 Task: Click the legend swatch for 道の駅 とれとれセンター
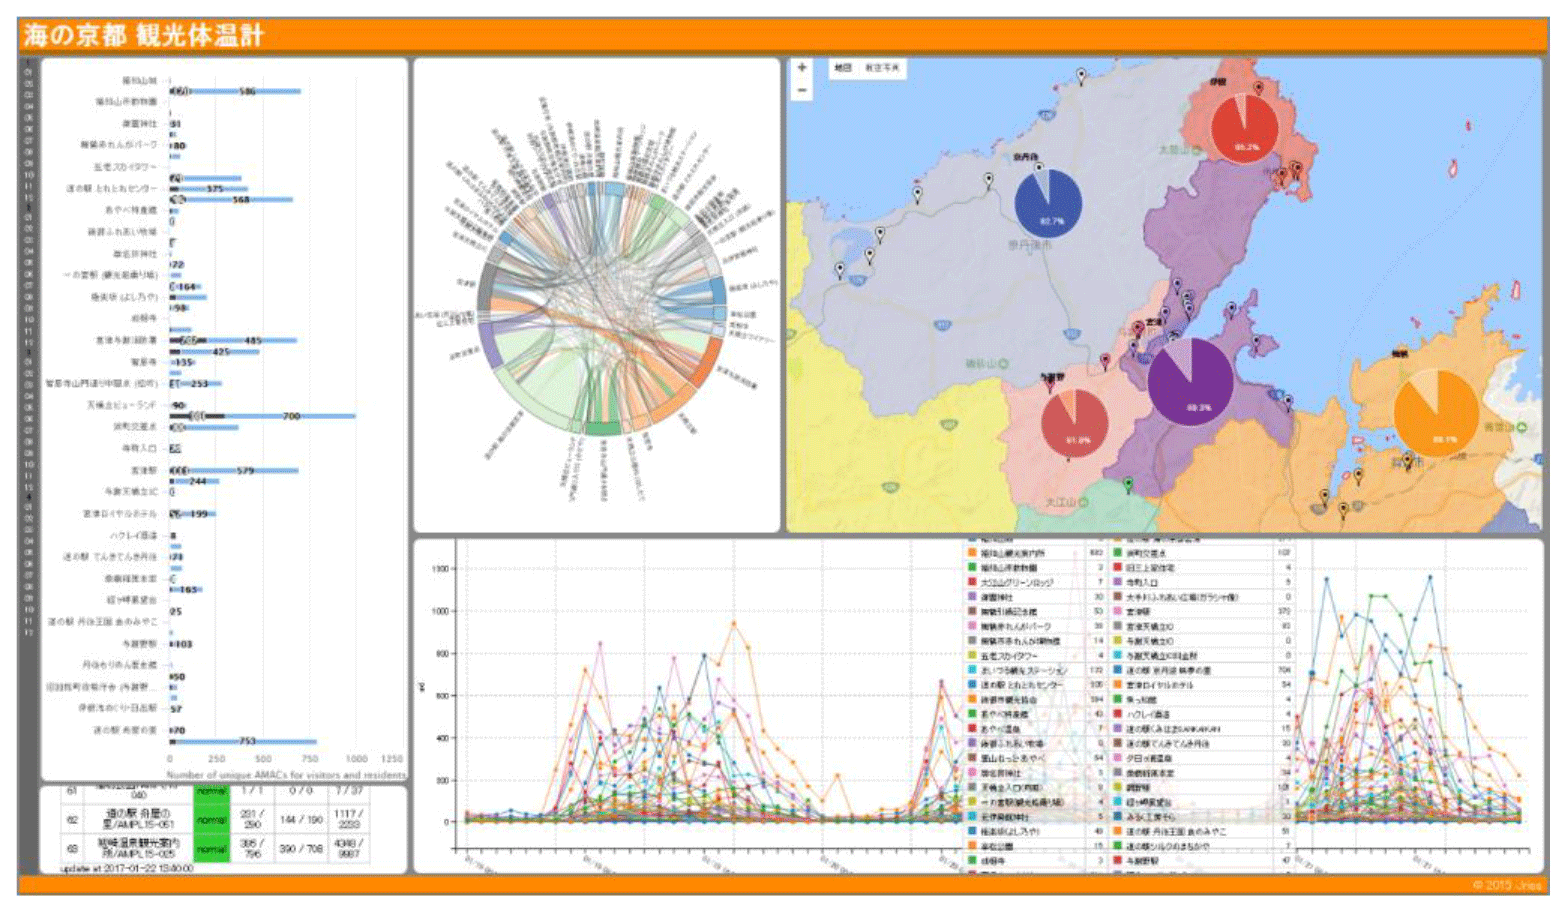[x=972, y=685]
